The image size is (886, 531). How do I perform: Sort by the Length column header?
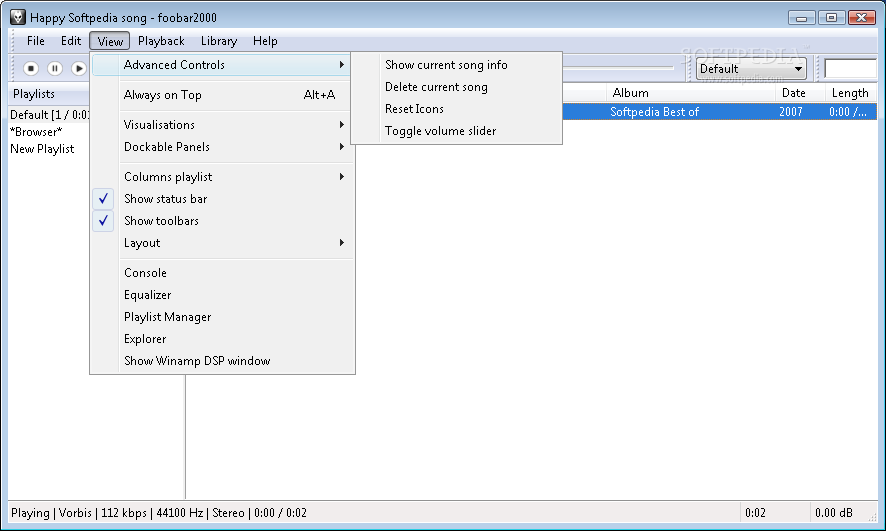click(x=850, y=93)
